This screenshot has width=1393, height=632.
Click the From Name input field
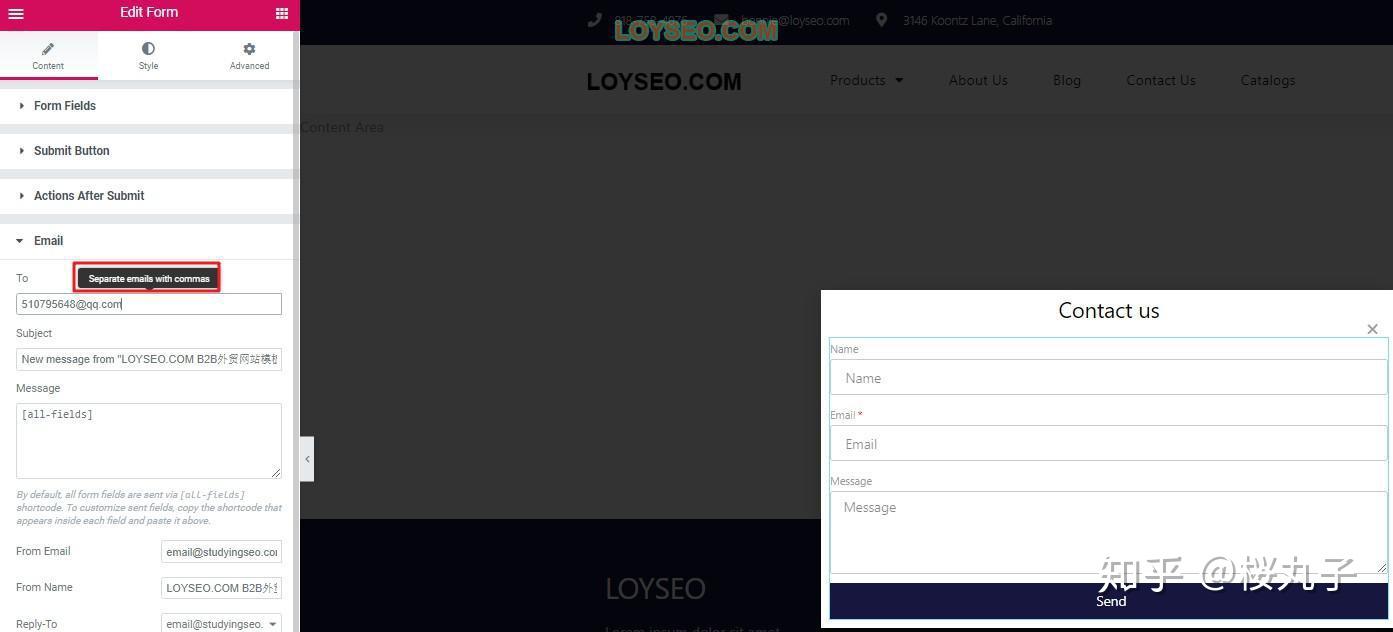click(x=221, y=588)
